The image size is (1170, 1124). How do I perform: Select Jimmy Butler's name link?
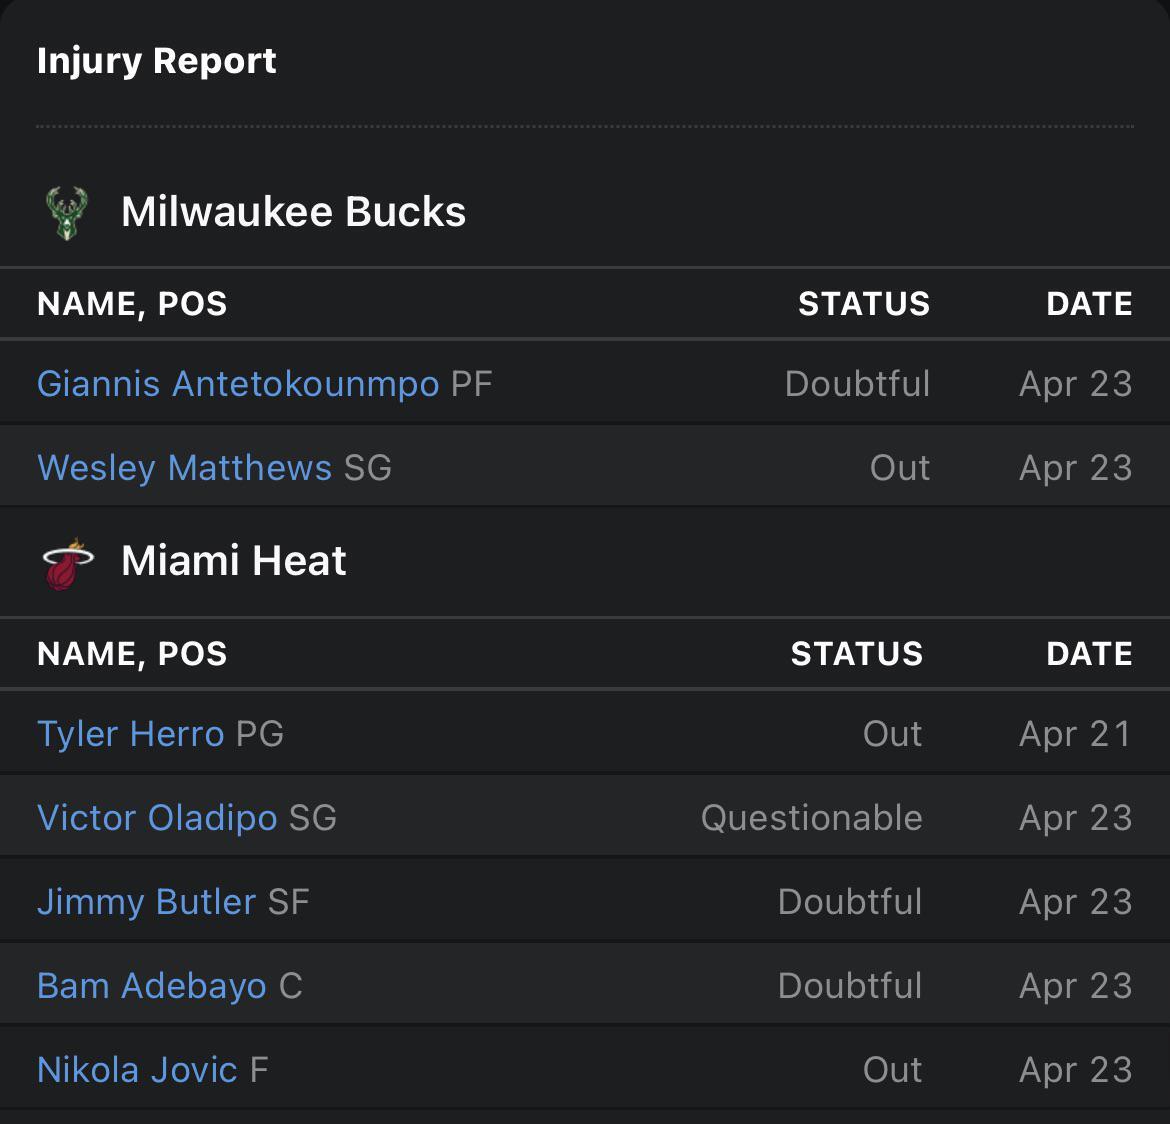(146, 902)
